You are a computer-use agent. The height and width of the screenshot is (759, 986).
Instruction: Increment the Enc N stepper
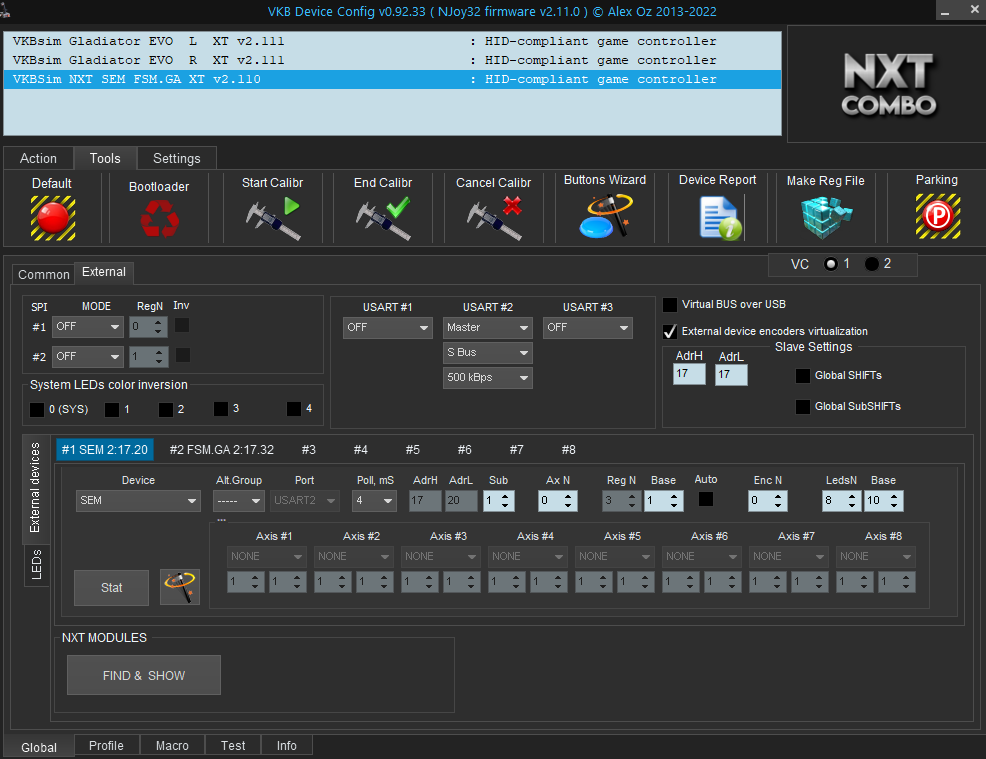pos(778,496)
